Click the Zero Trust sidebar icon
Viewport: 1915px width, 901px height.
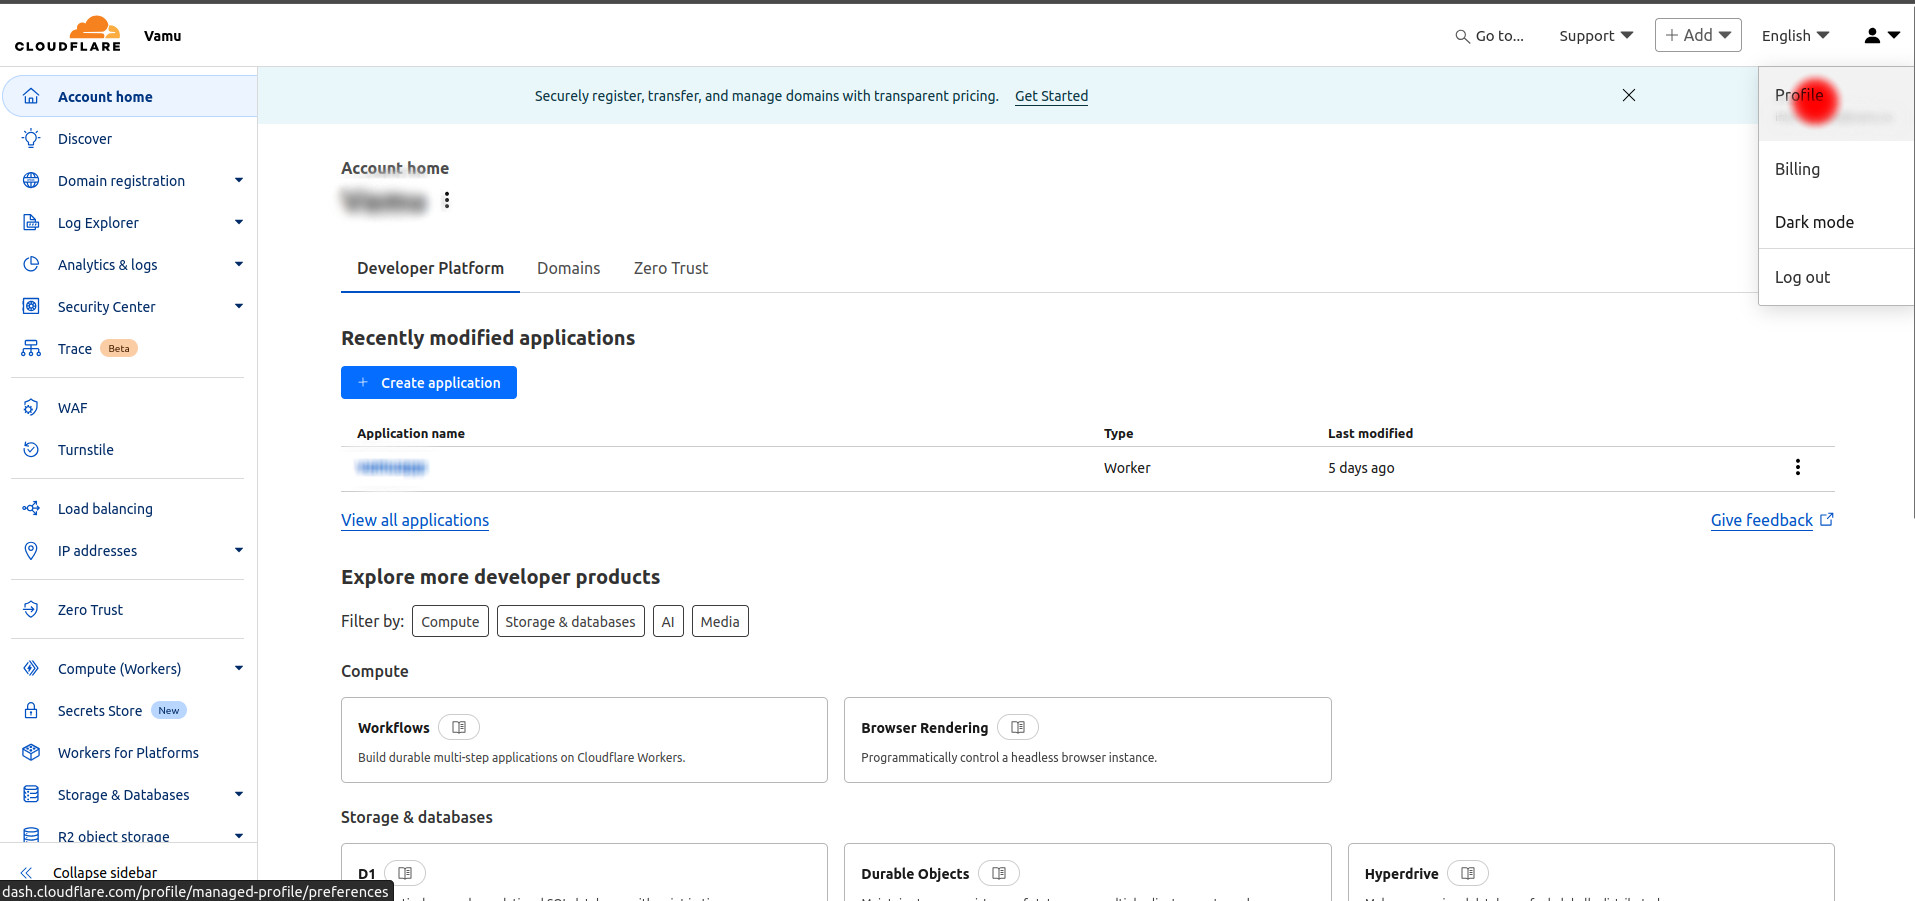pyautogui.click(x=31, y=609)
